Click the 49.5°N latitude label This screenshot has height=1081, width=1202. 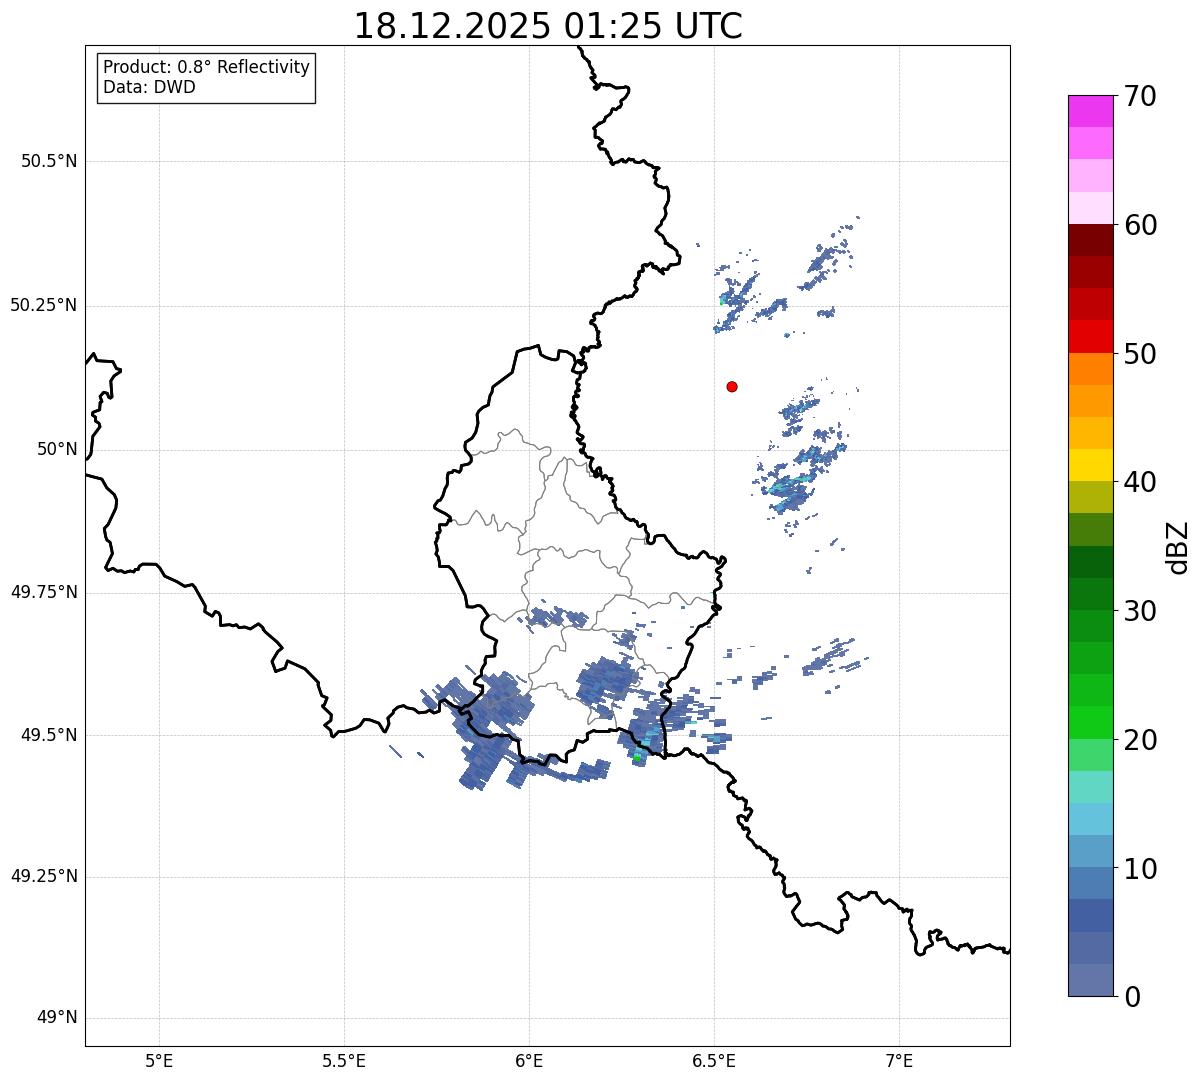click(49, 735)
